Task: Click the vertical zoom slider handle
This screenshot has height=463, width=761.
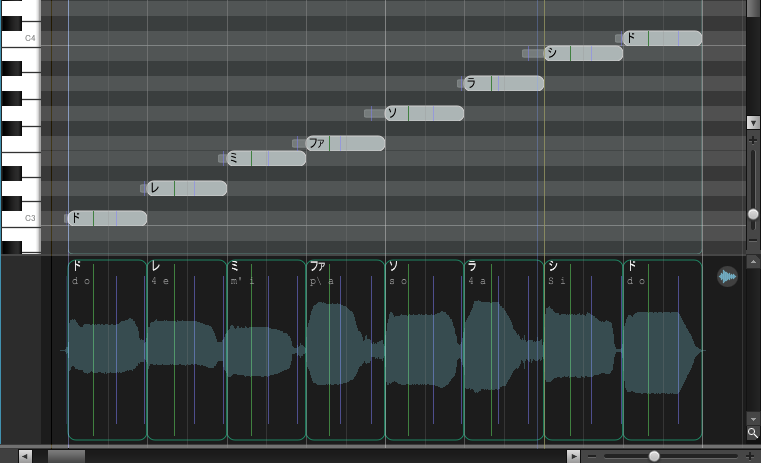Action: point(753,214)
